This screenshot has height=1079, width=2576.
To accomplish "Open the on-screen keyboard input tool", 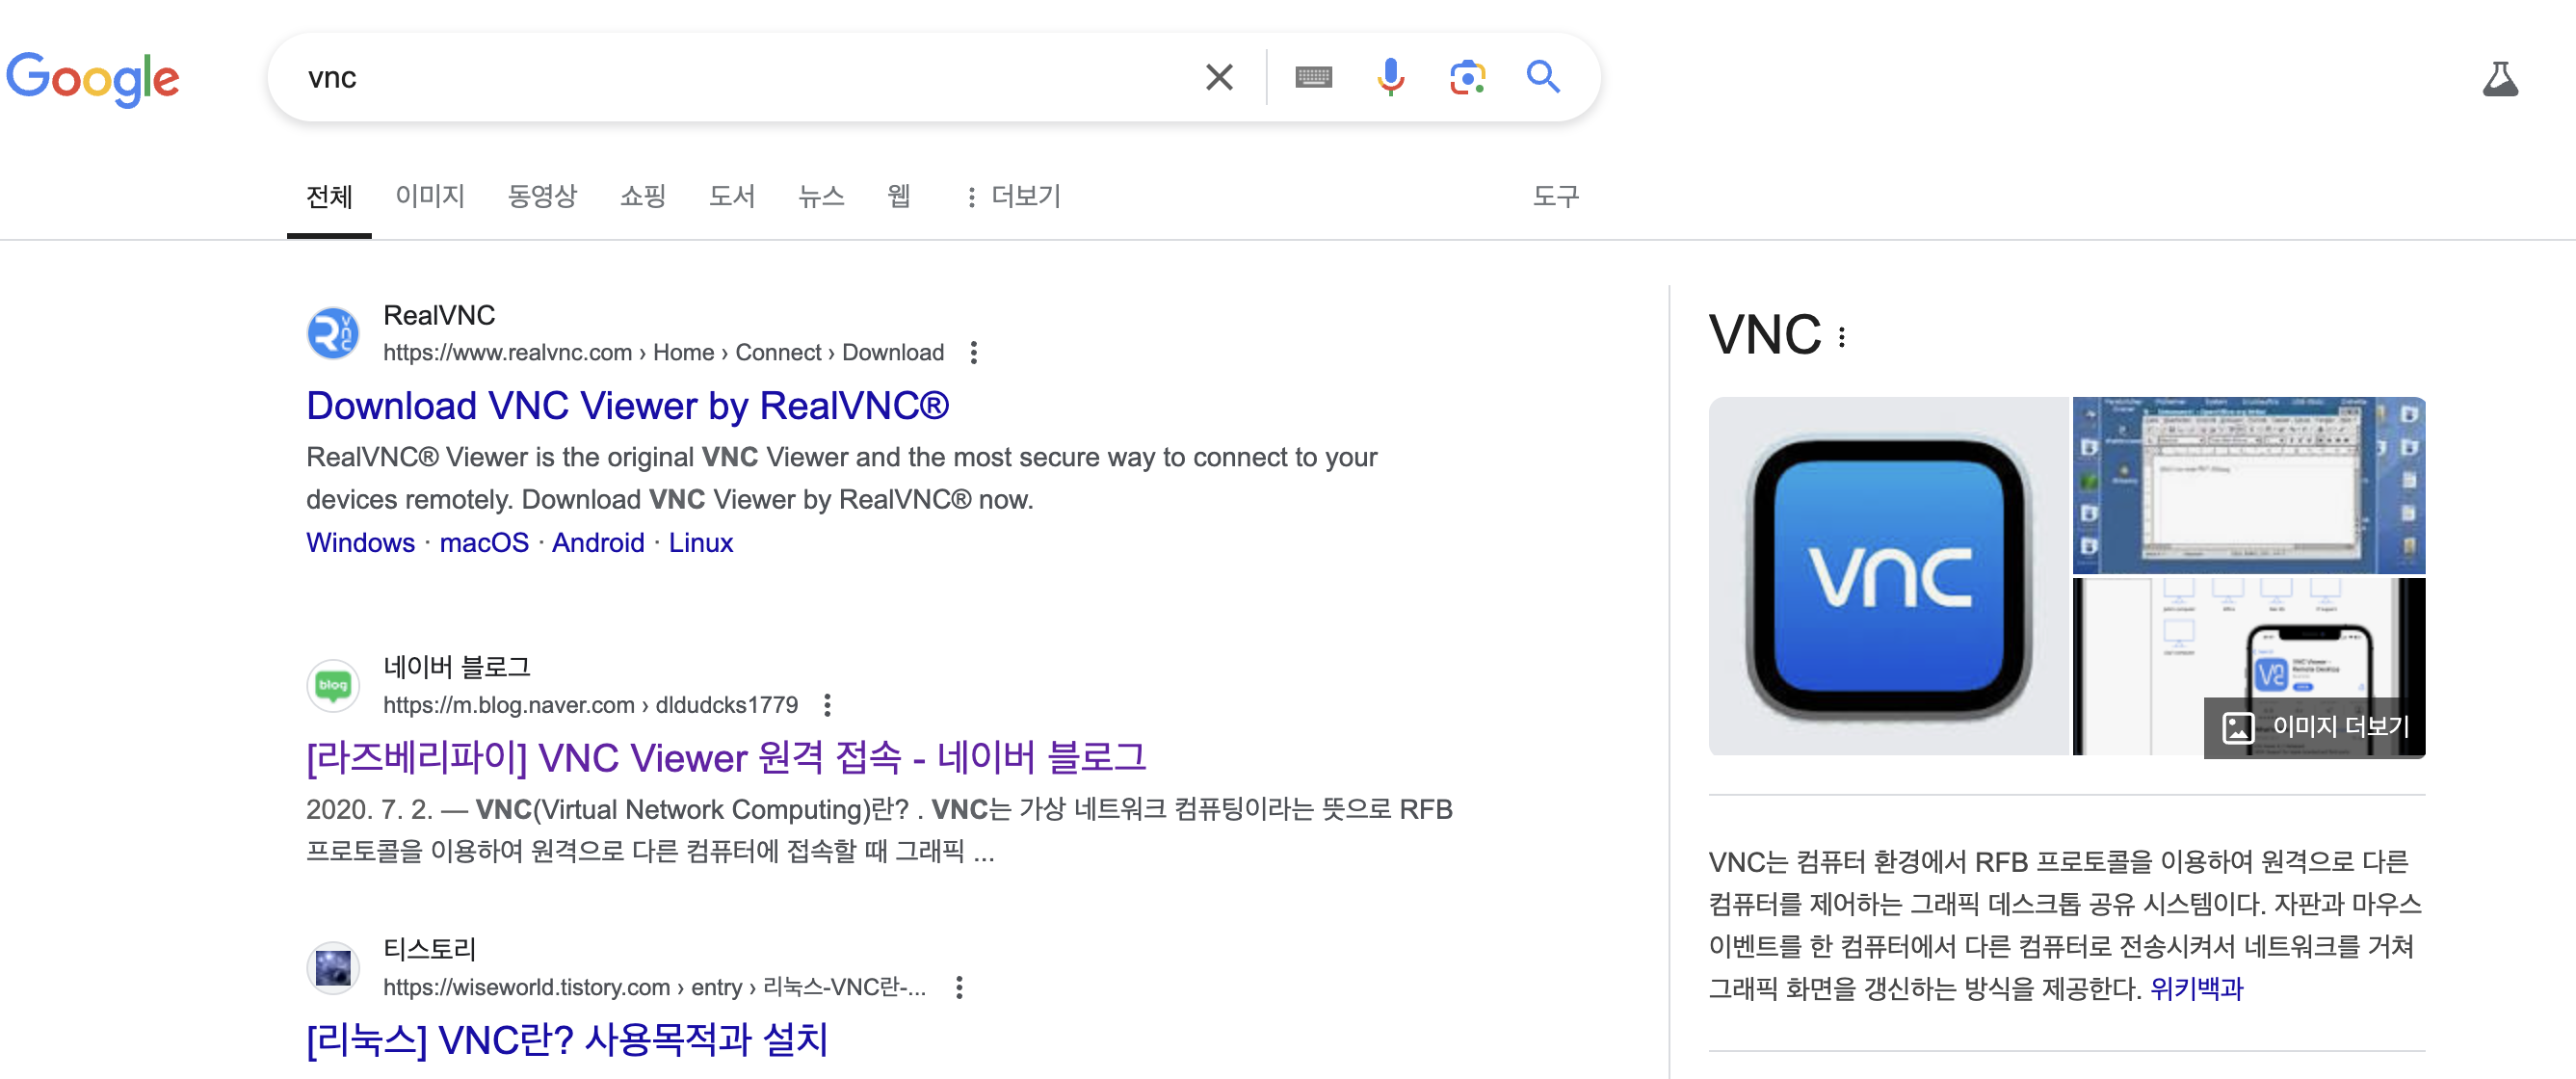I will pyautogui.click(x=1313, y=77).
